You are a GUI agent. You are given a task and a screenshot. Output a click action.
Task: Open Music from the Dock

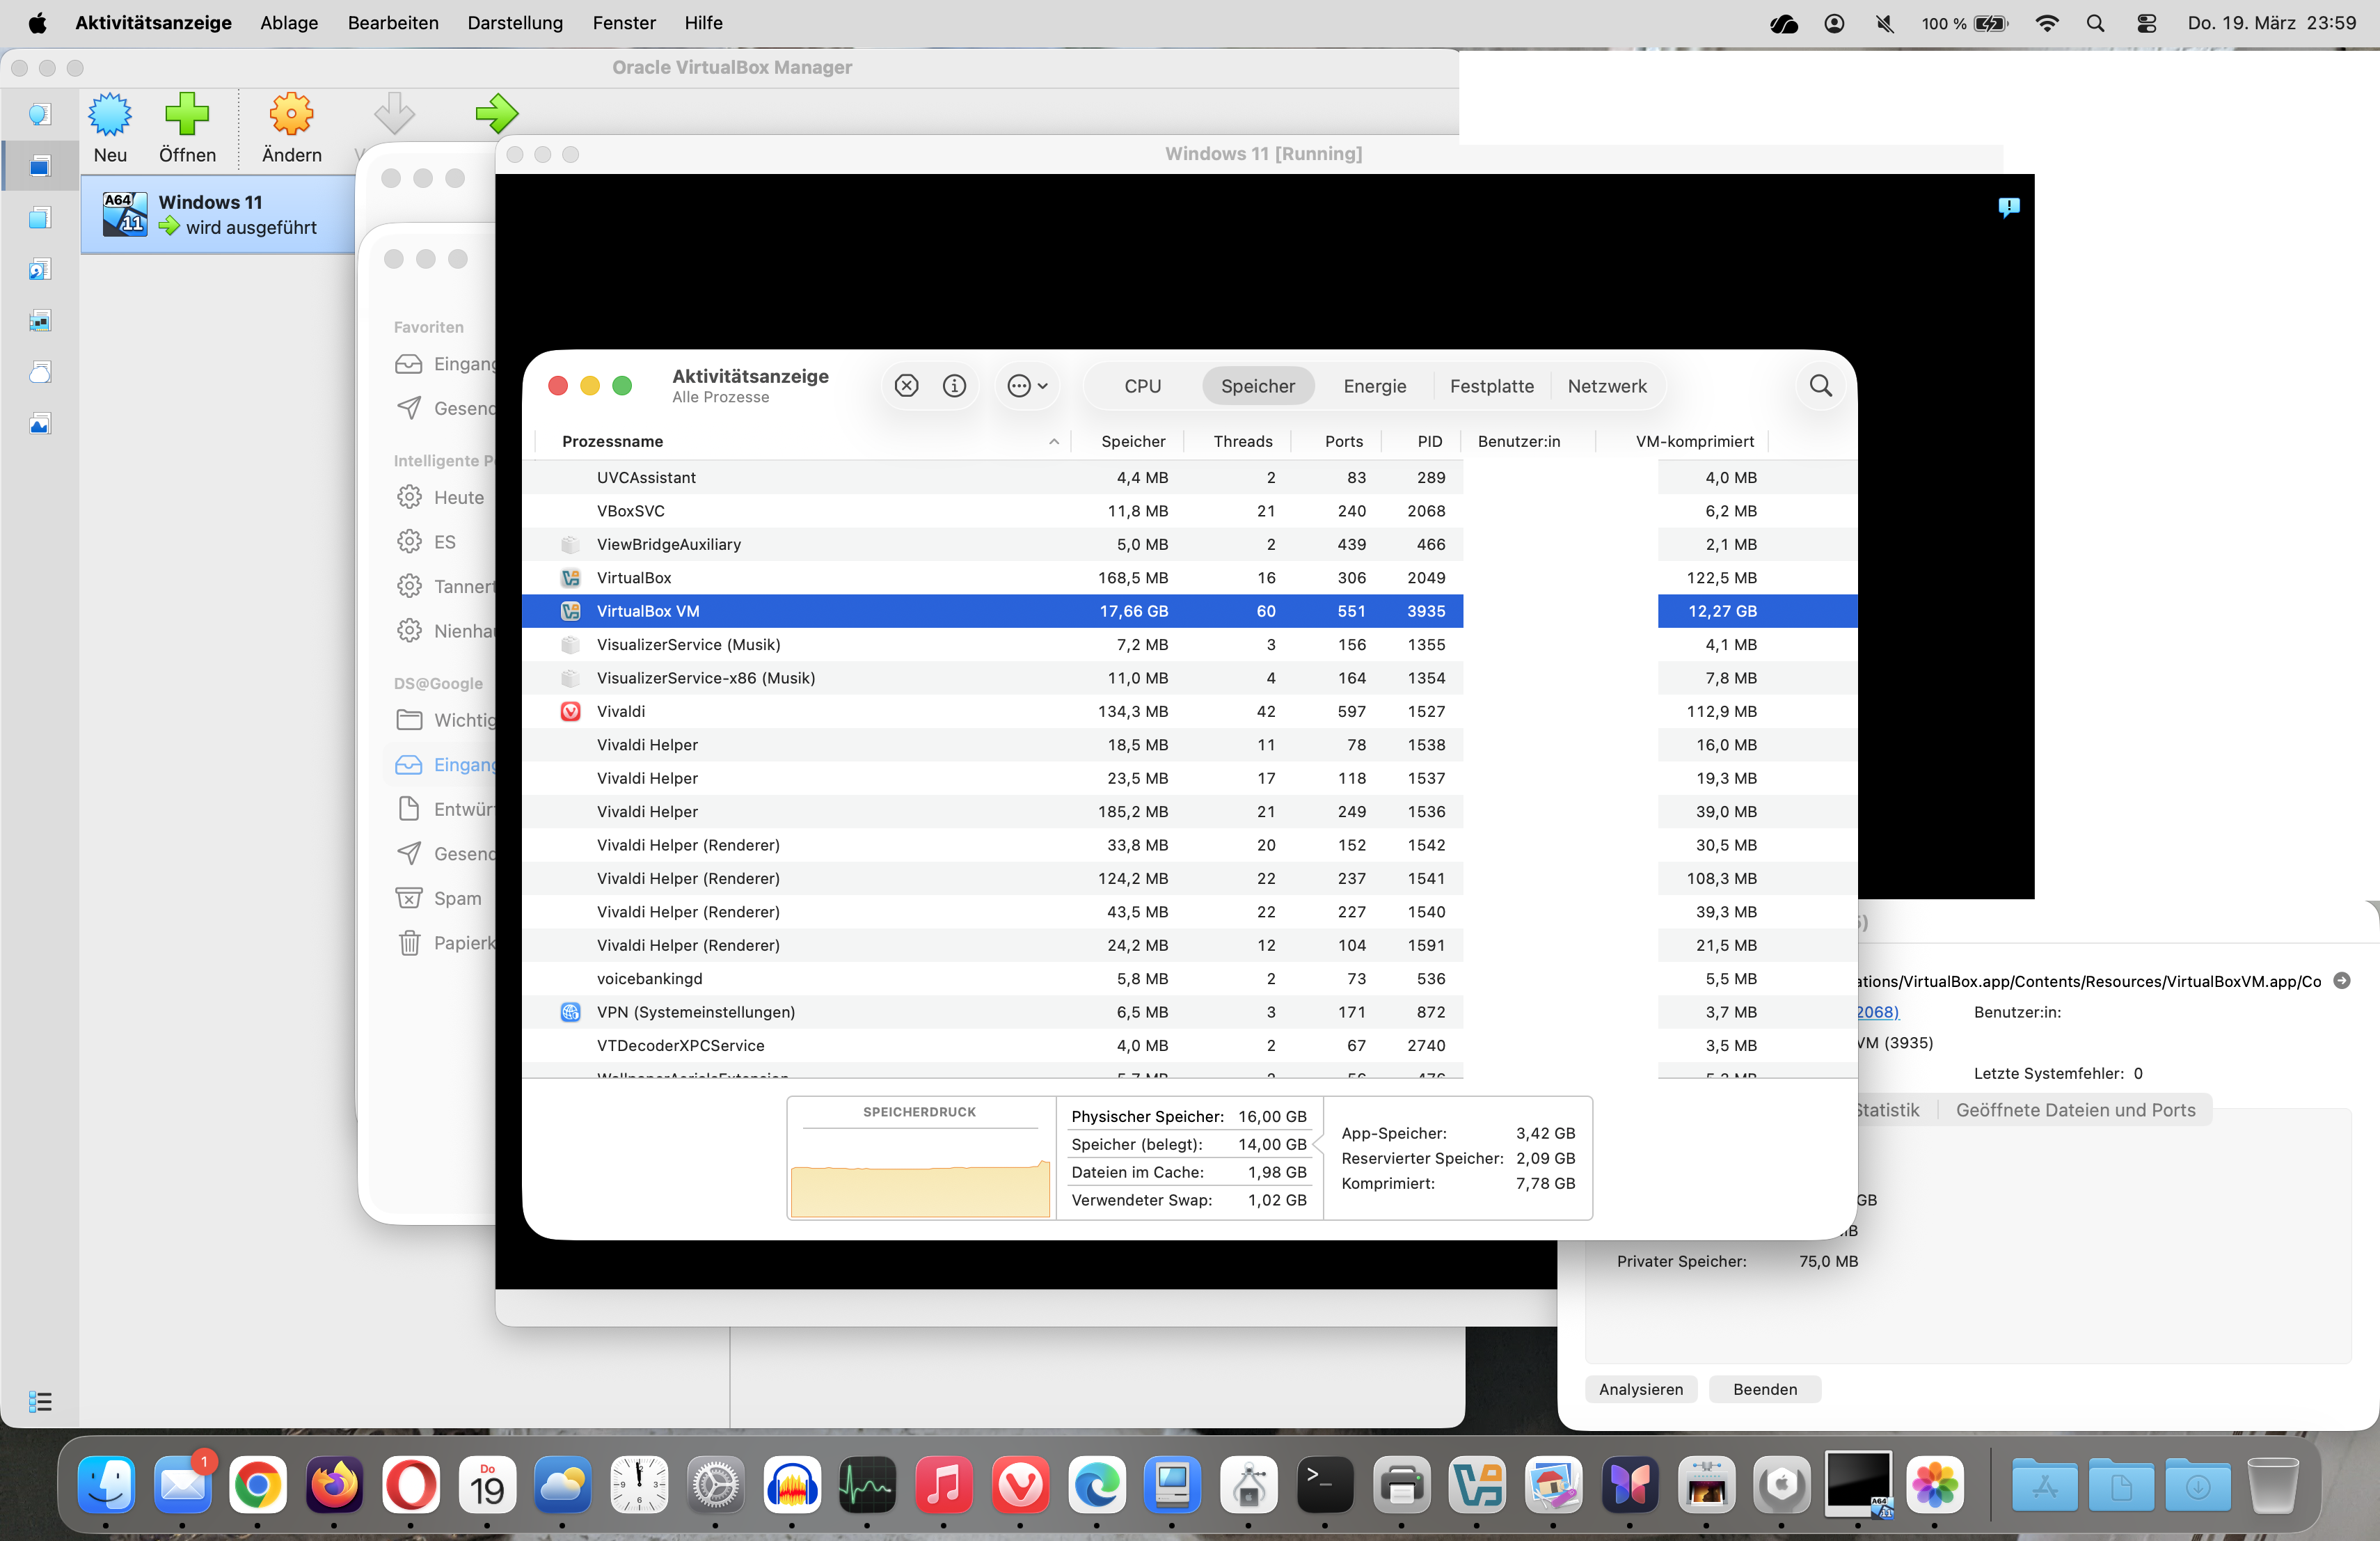coord(944,1484)
